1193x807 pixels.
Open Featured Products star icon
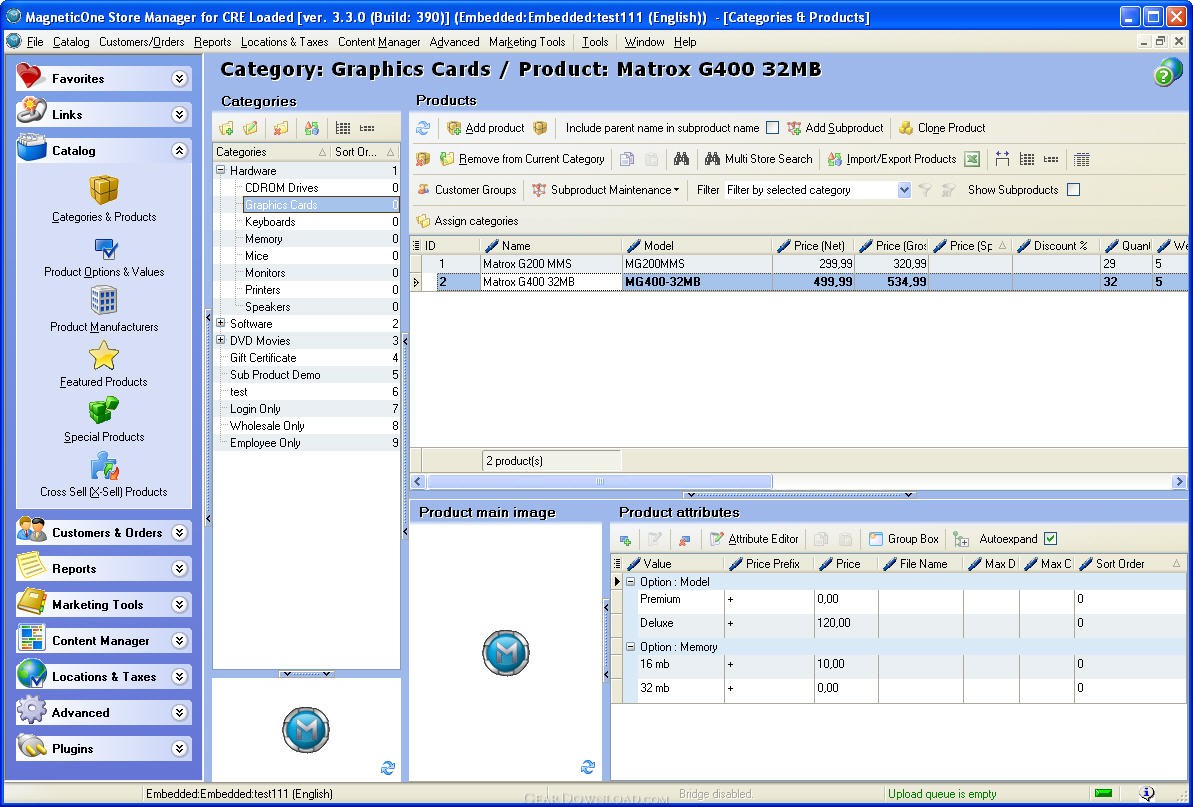103,355
